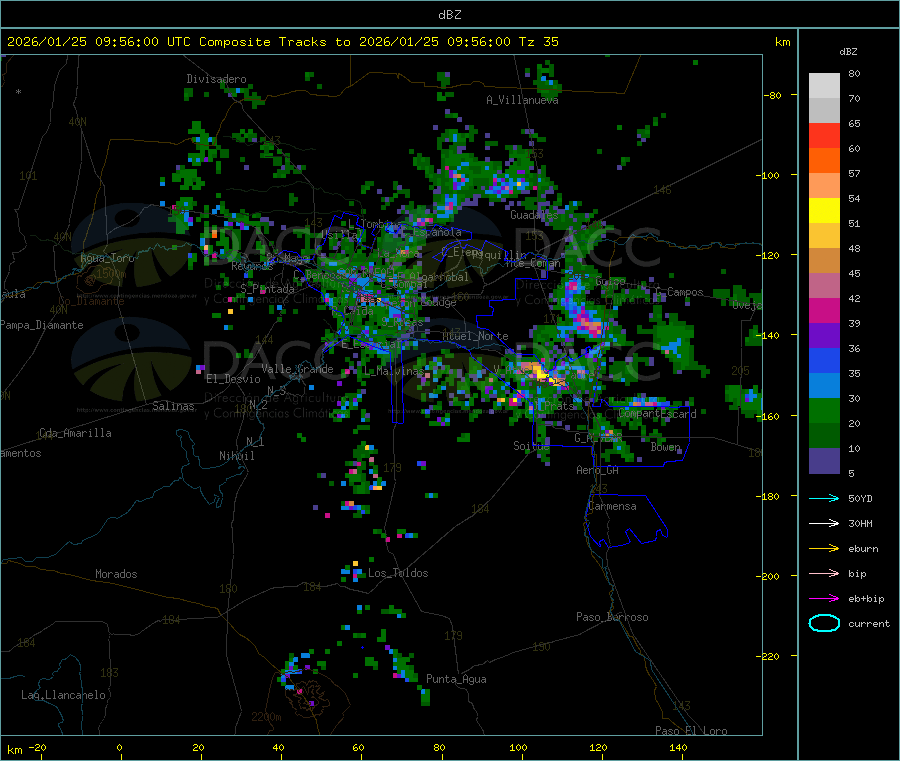Screen dimensions: 900x761
Task: Click the yellow eburn arrow legend icon
Action: [x=824, y=549]
